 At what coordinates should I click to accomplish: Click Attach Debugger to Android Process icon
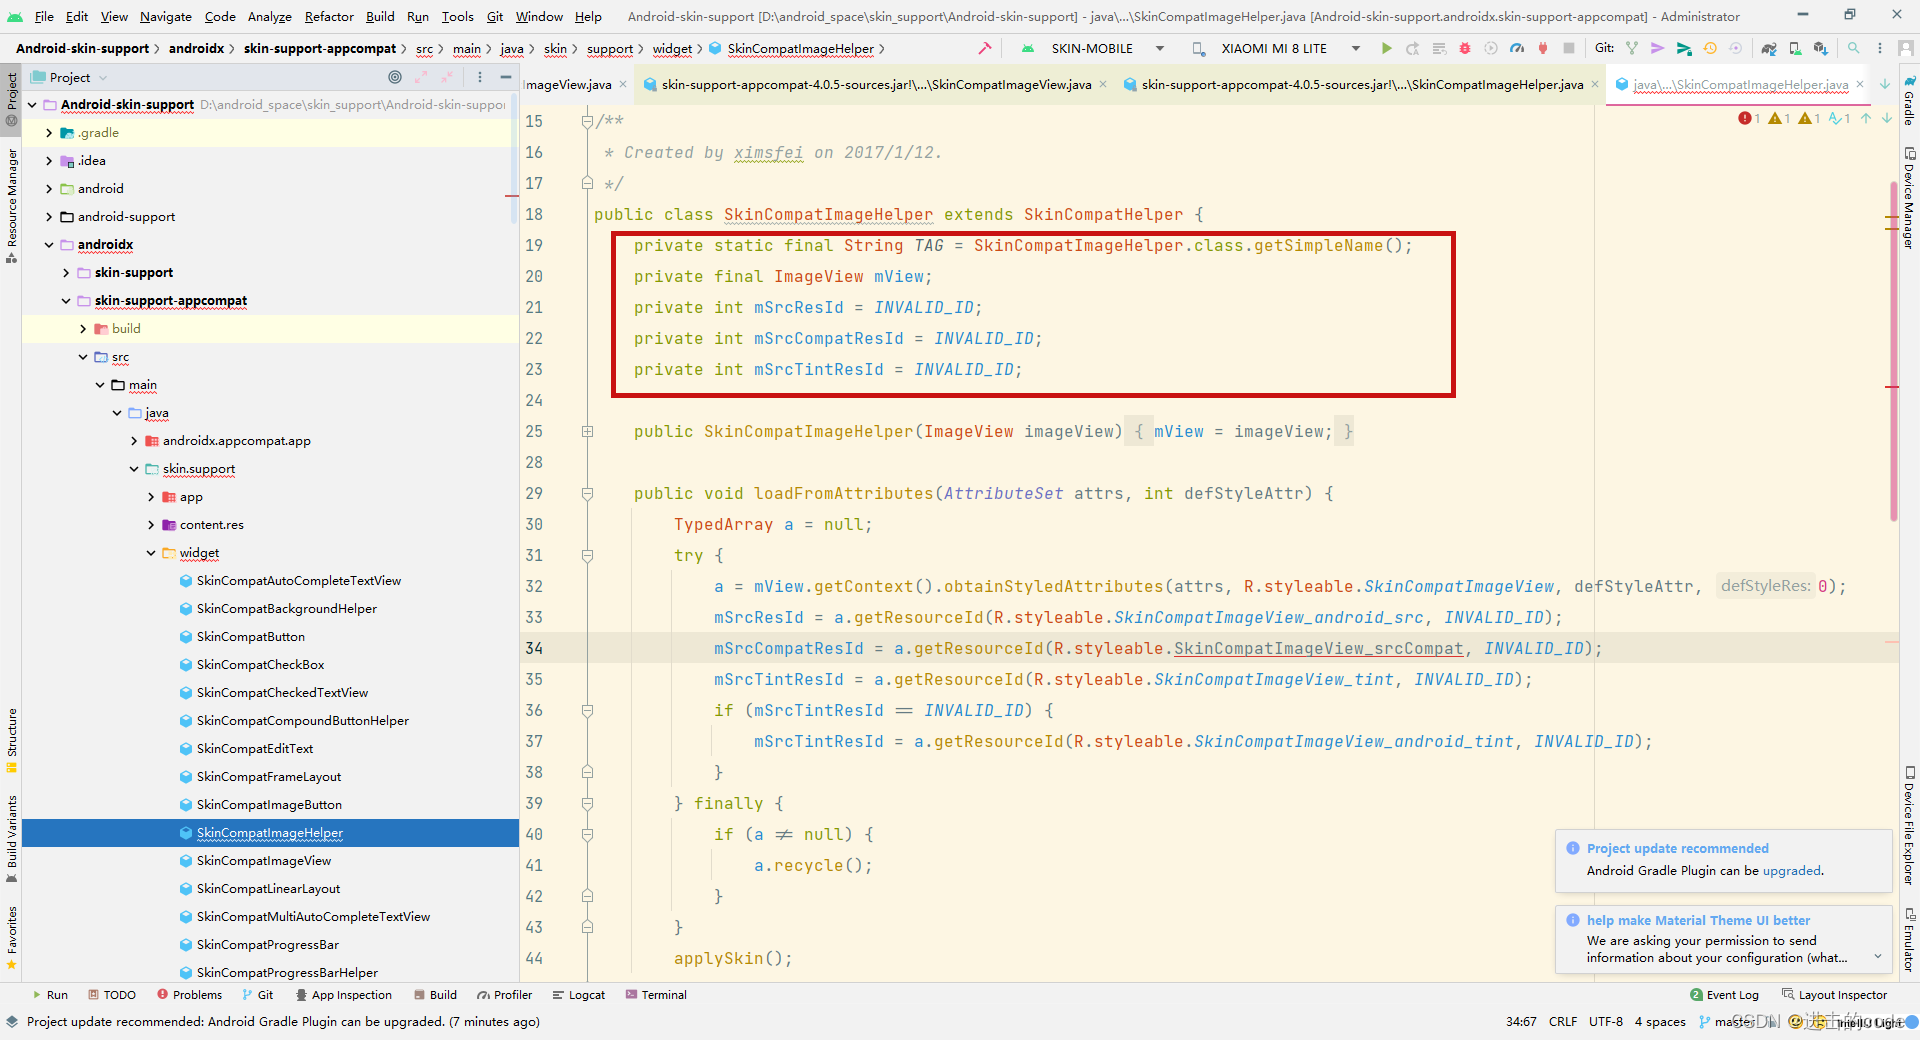1543,48
